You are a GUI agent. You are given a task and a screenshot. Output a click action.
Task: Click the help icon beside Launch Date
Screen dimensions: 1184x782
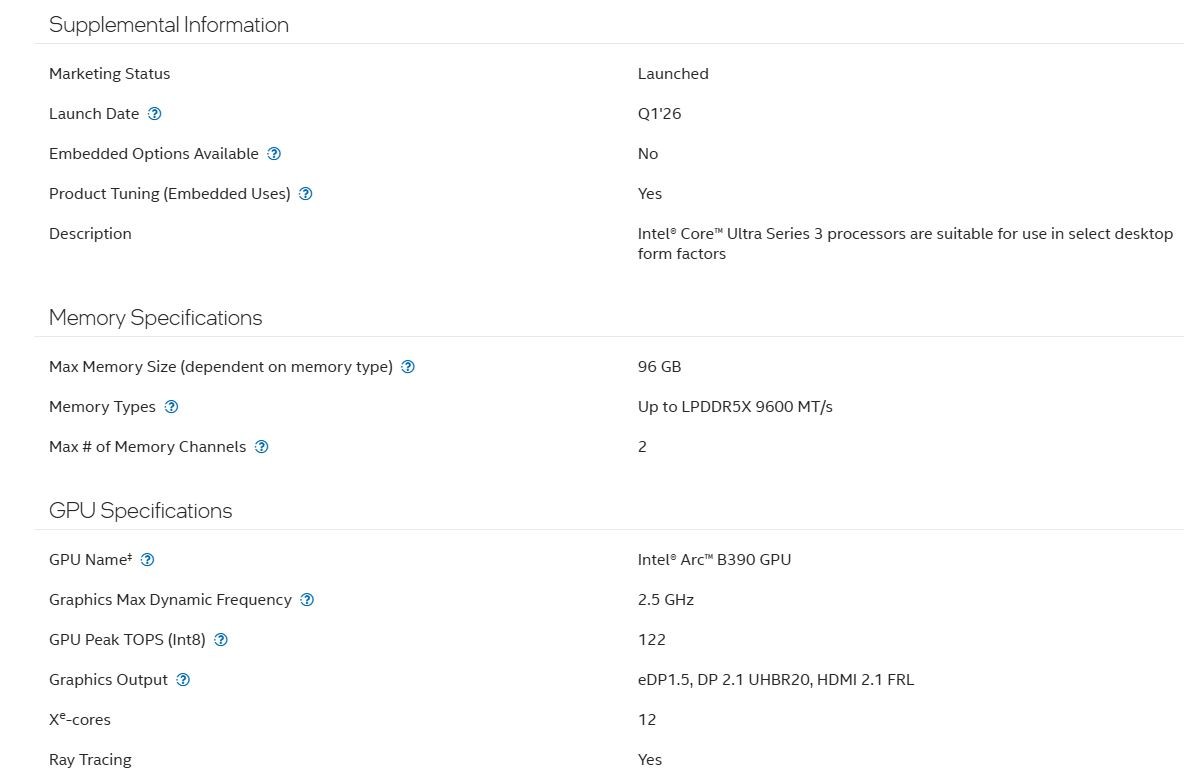click(155, 114)
